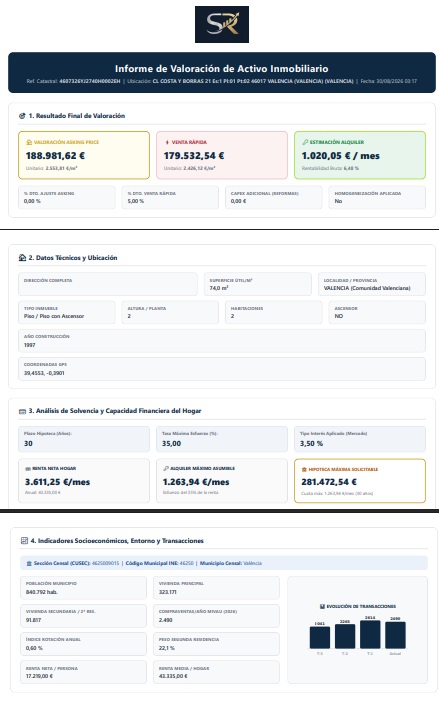
Task: Click the Índice Rotación Anual value 0,60 %
Action: pos(34,648)
